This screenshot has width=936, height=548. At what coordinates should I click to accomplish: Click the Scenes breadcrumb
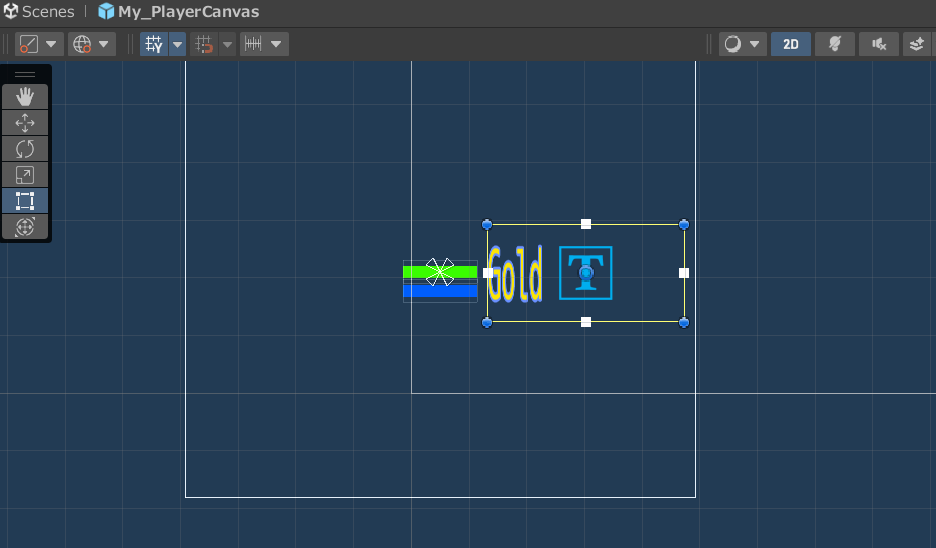click(48, 12)
